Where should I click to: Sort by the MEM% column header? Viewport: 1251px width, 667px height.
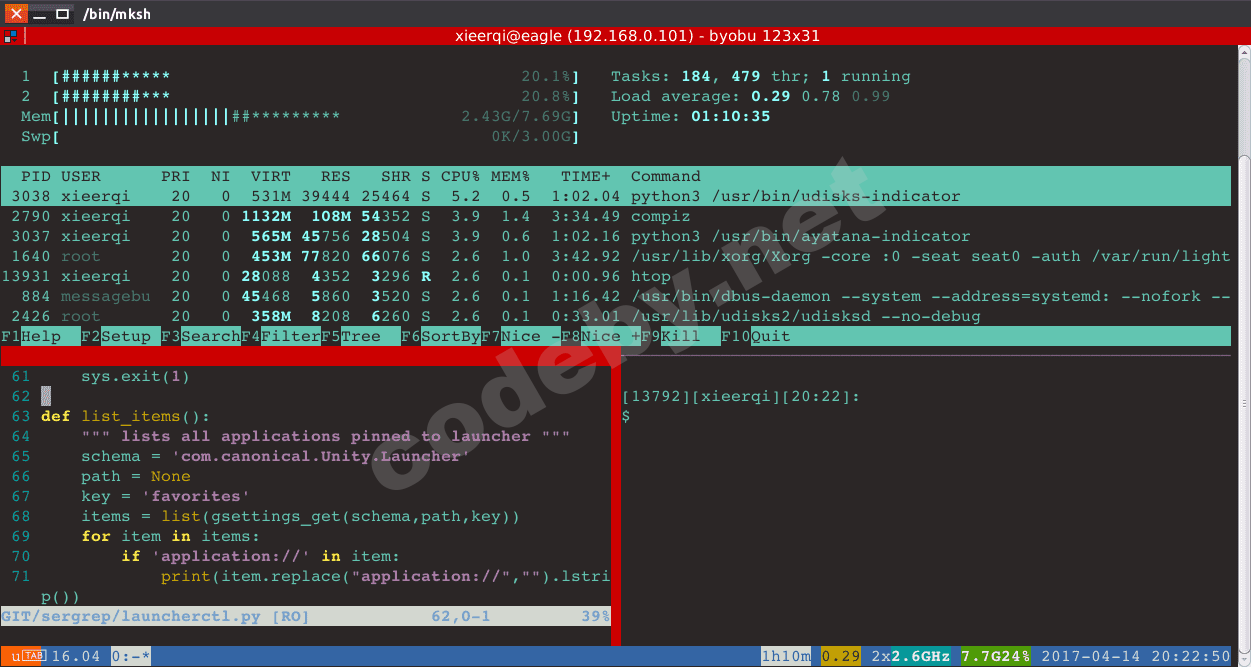pyautogui.click(x=510, y=176)
